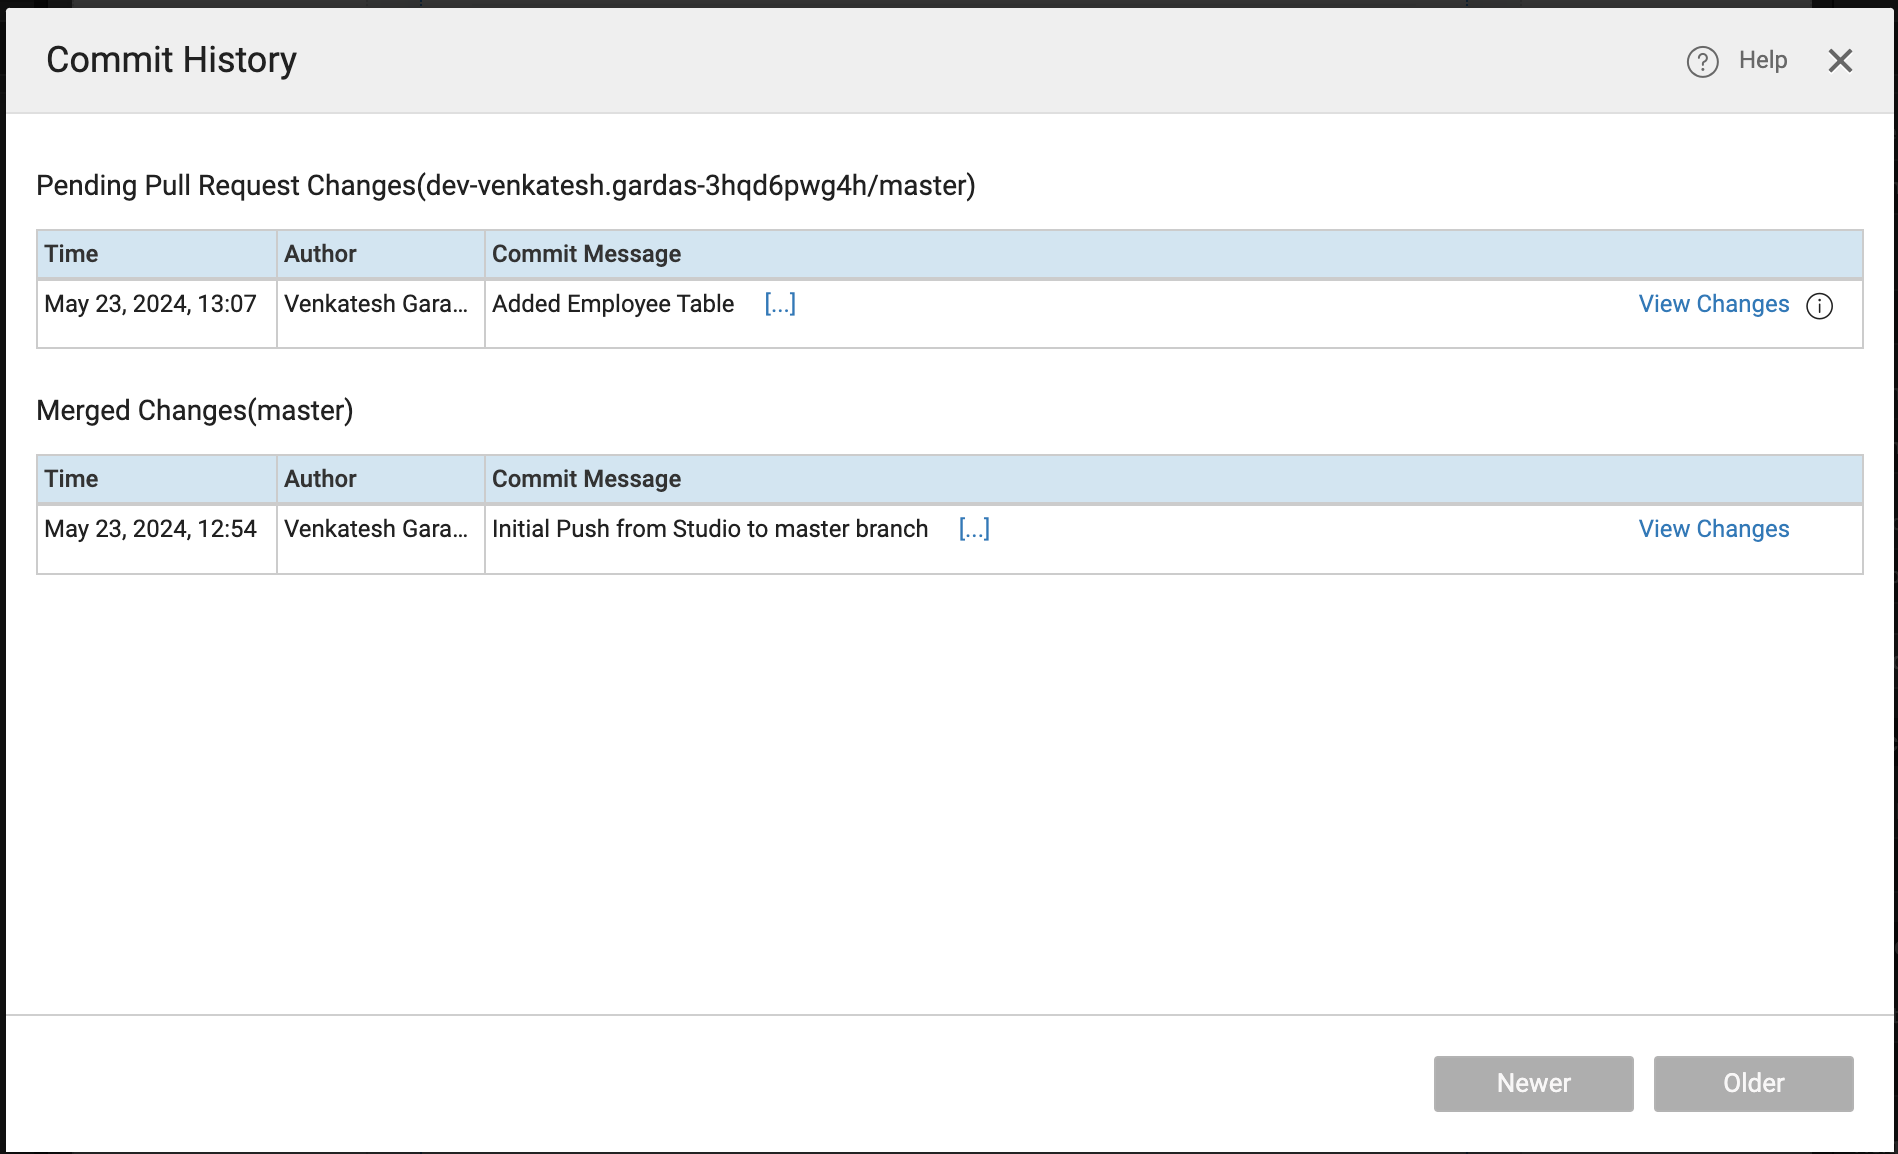Click info icon beside pending View Changes
Image resolution: width=1898 pixels, height=1154 pixels.
click(1819, 306)
